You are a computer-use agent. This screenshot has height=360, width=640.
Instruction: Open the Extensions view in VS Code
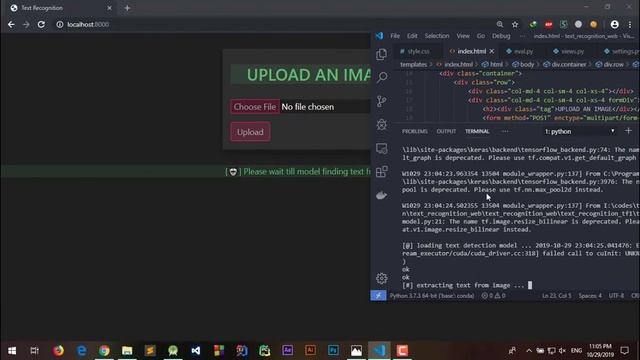tap(382, 172)
